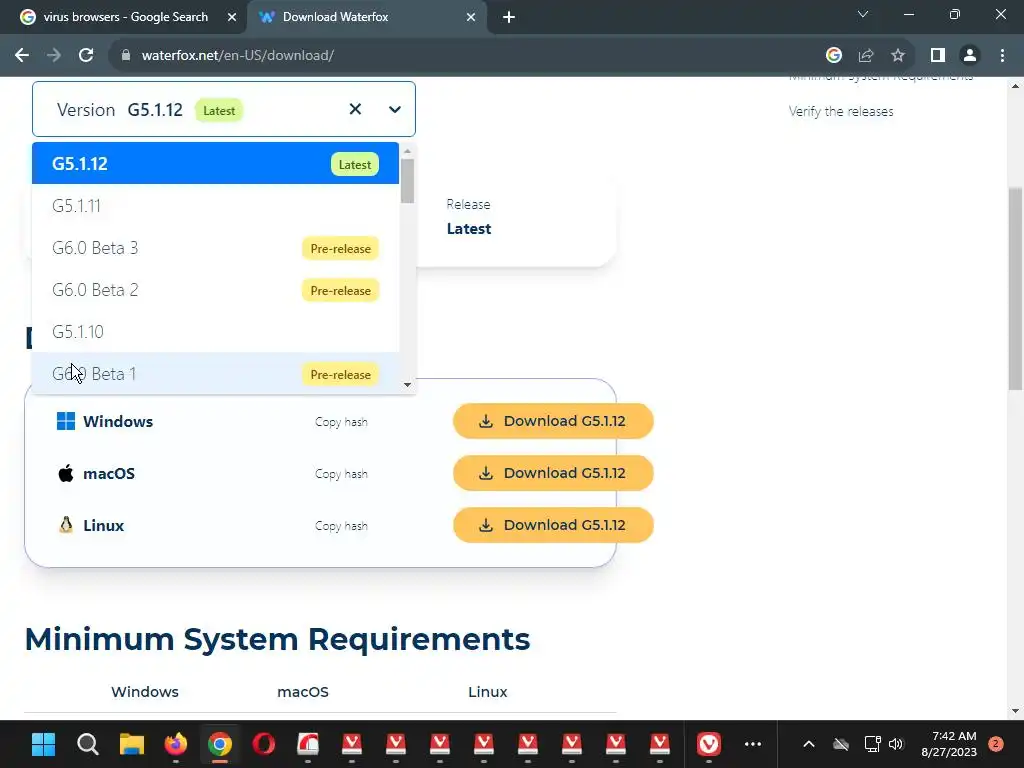Copy hash for the Windows build
Viewport: 1024px width, 768px height.
coord(341,422)
